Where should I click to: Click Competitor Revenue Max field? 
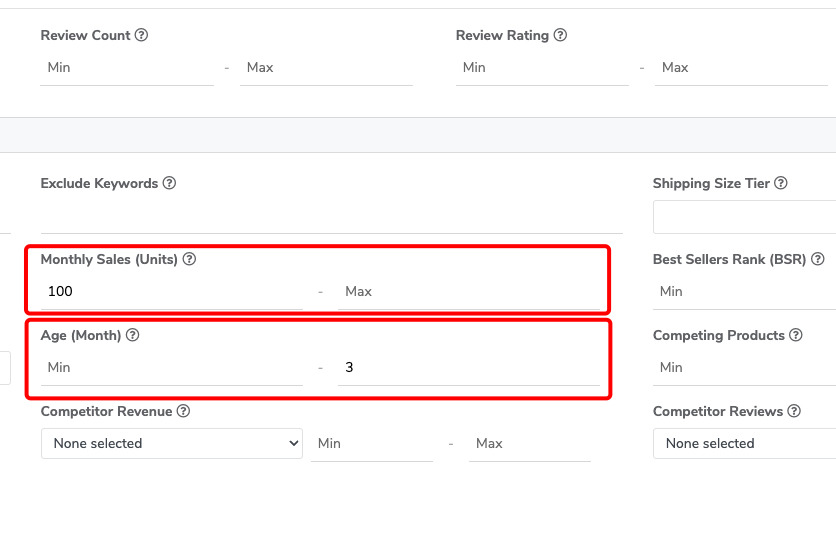530,444
